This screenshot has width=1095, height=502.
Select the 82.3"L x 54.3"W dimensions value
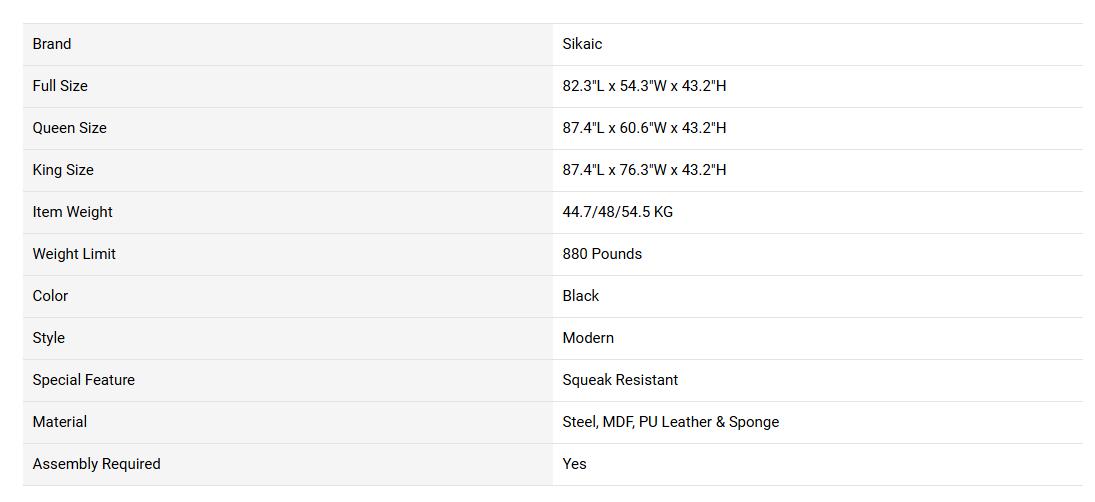coord(644,86)
